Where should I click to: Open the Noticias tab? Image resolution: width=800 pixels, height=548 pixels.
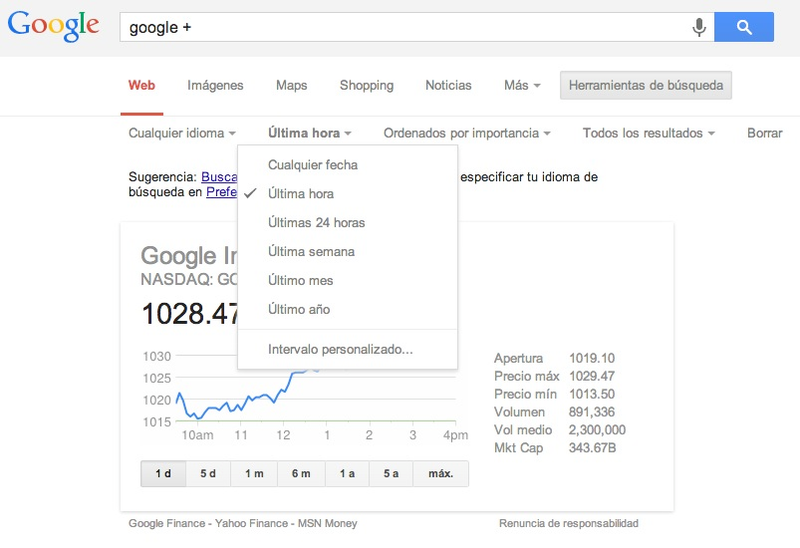click(448, 85)
